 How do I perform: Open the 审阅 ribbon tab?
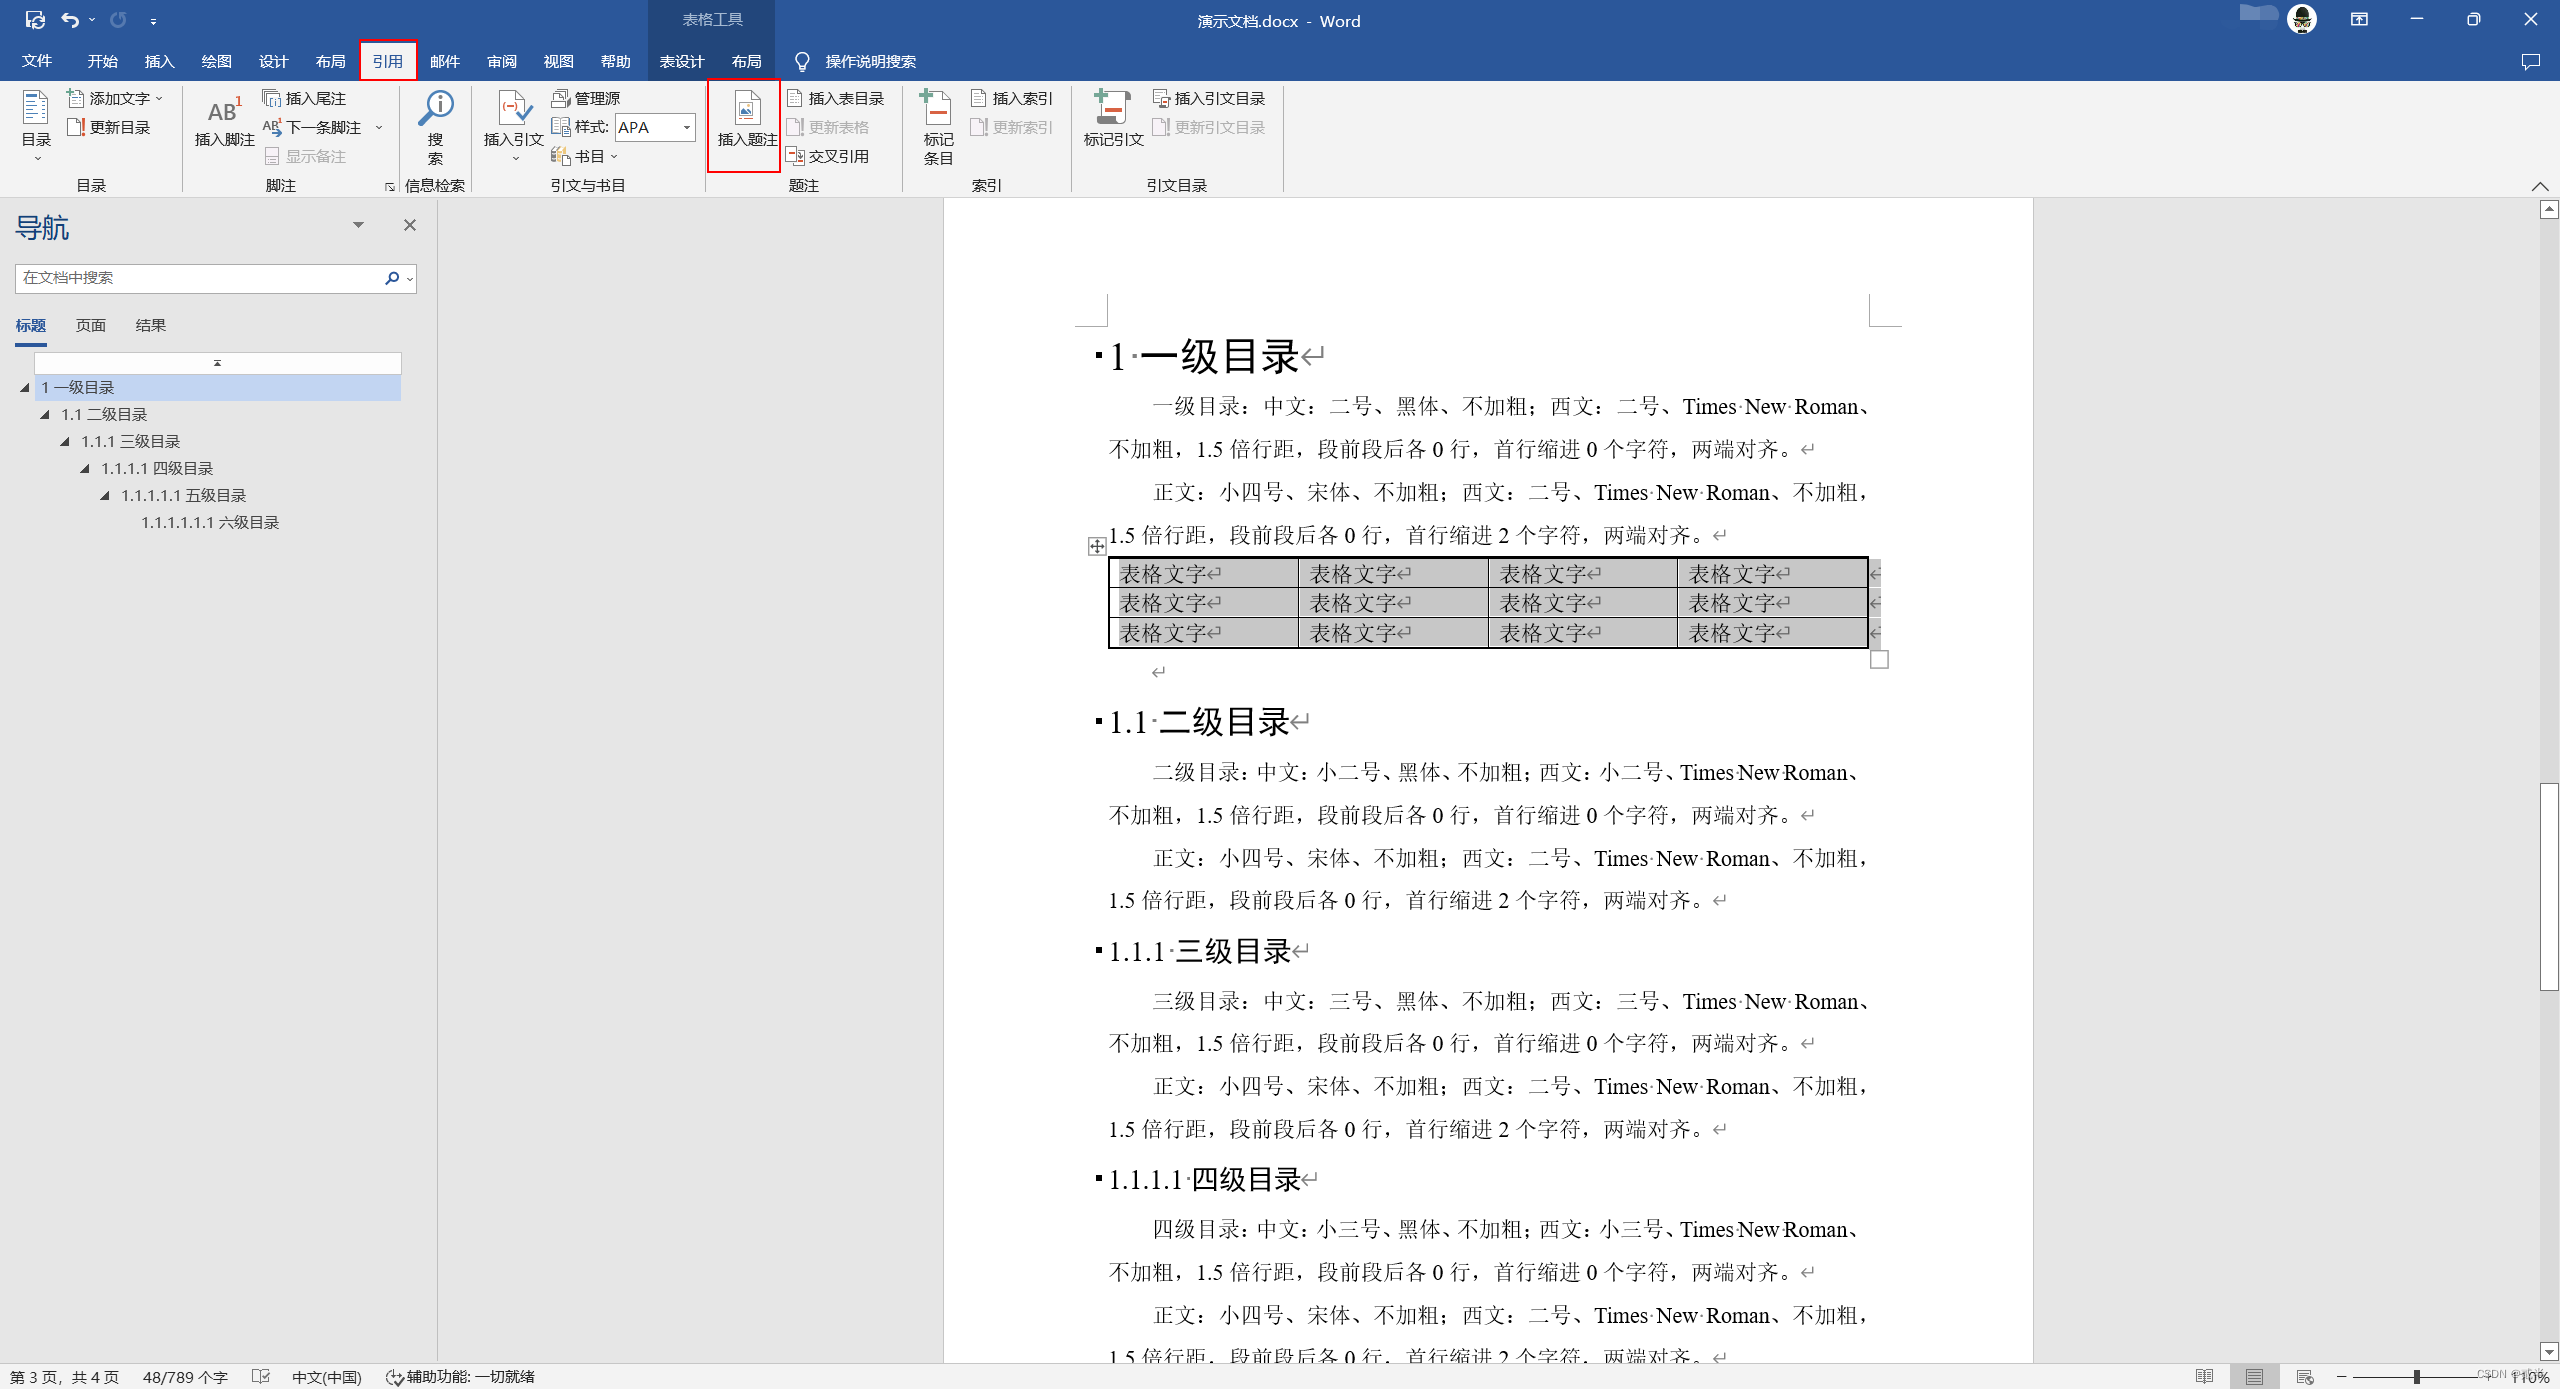[x=501, y=61]
